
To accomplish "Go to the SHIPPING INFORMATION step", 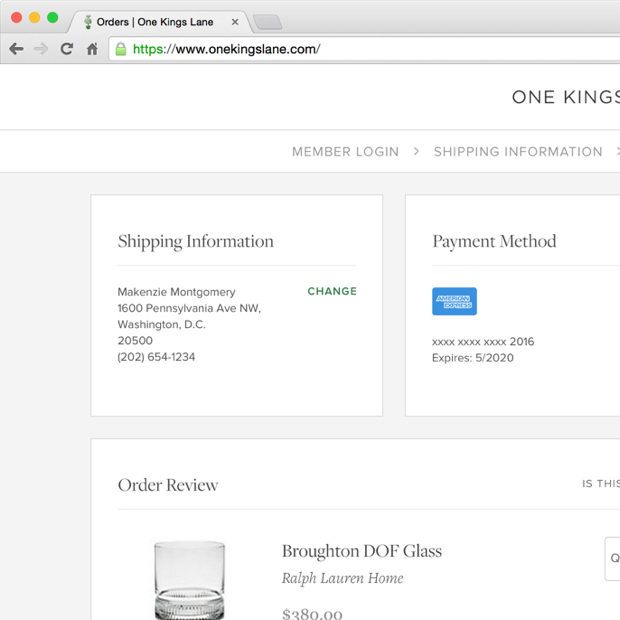I will 517,152.
